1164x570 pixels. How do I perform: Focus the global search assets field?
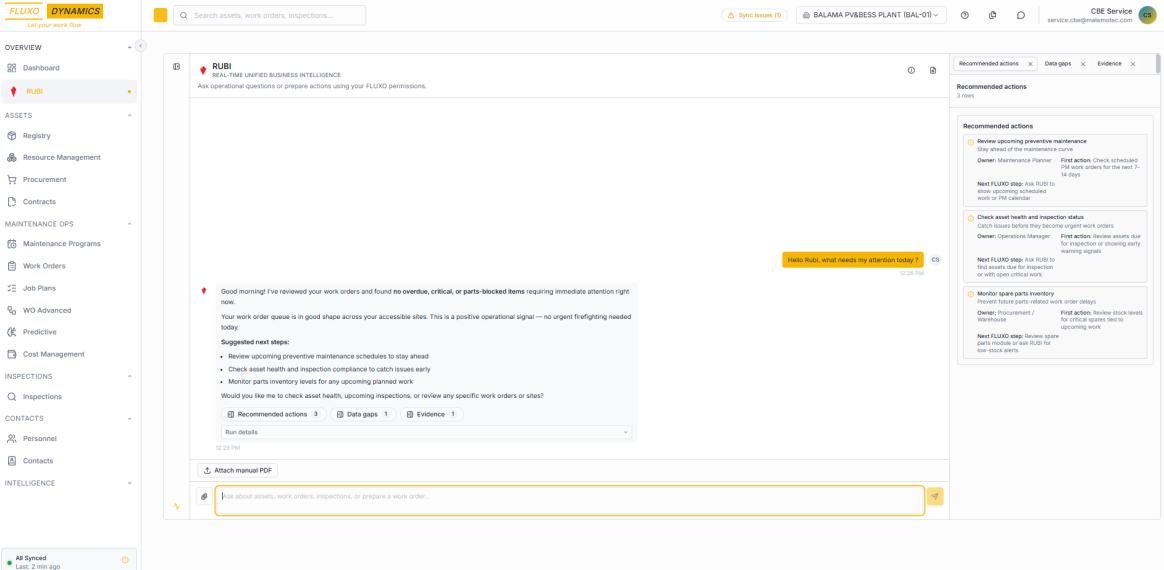pos(269,15)
